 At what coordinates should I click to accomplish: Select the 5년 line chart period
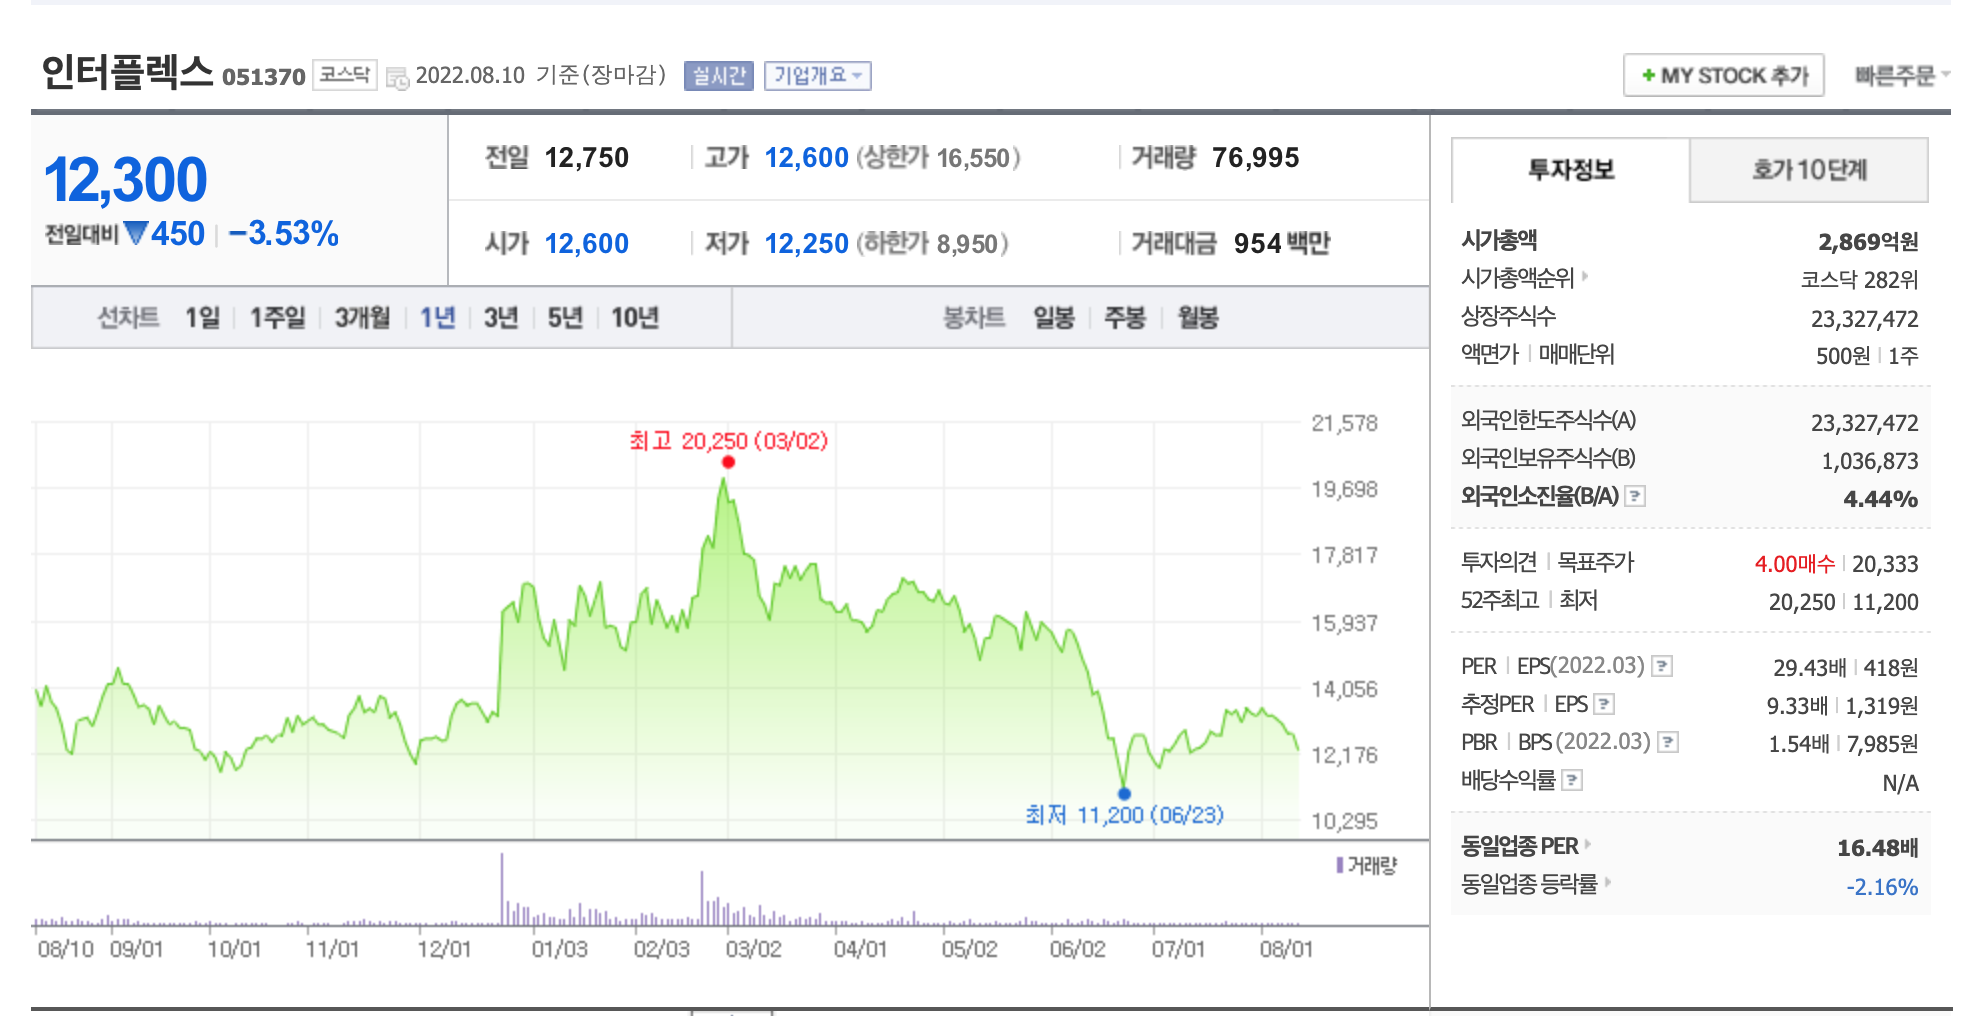[x=565, y=318]
